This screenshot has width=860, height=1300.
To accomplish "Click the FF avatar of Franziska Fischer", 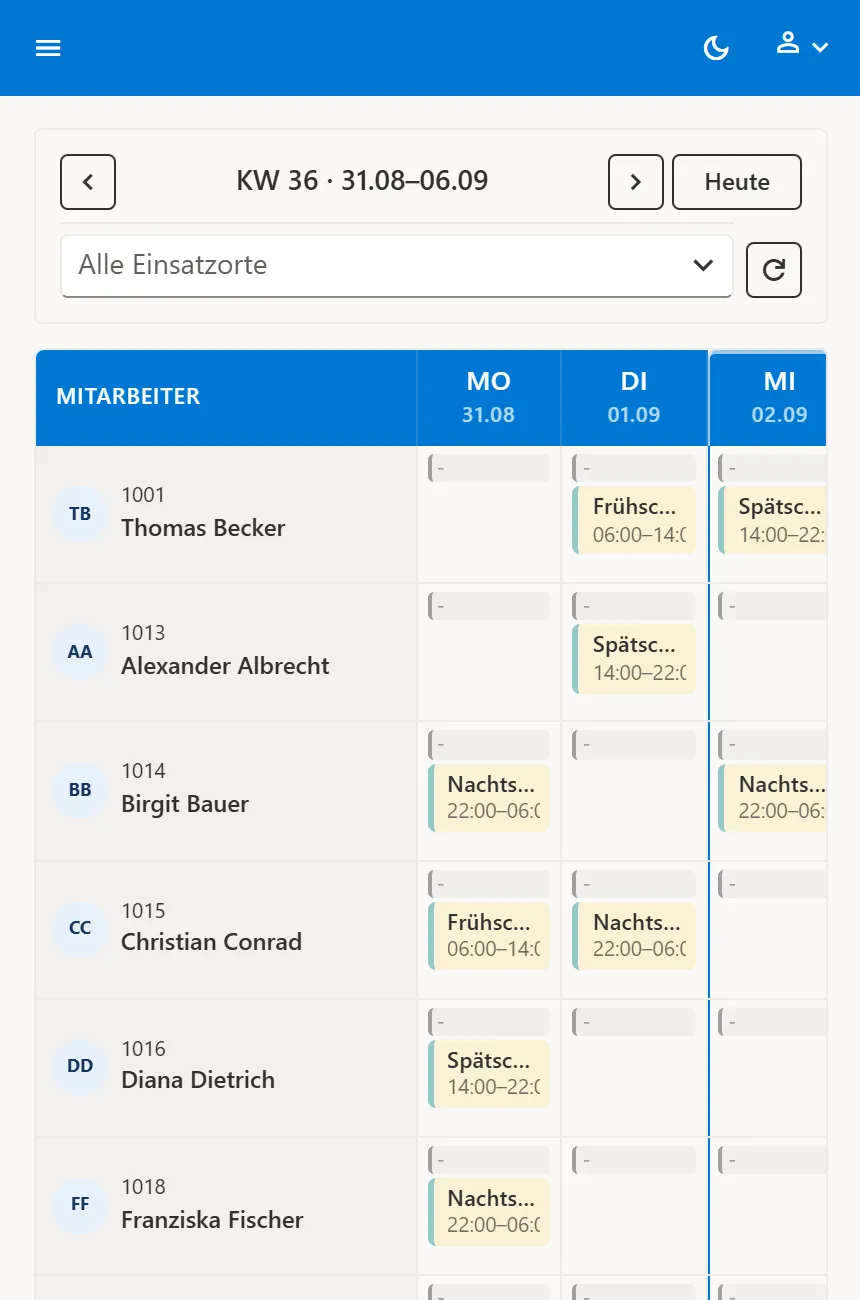I will coord(80,1204).
